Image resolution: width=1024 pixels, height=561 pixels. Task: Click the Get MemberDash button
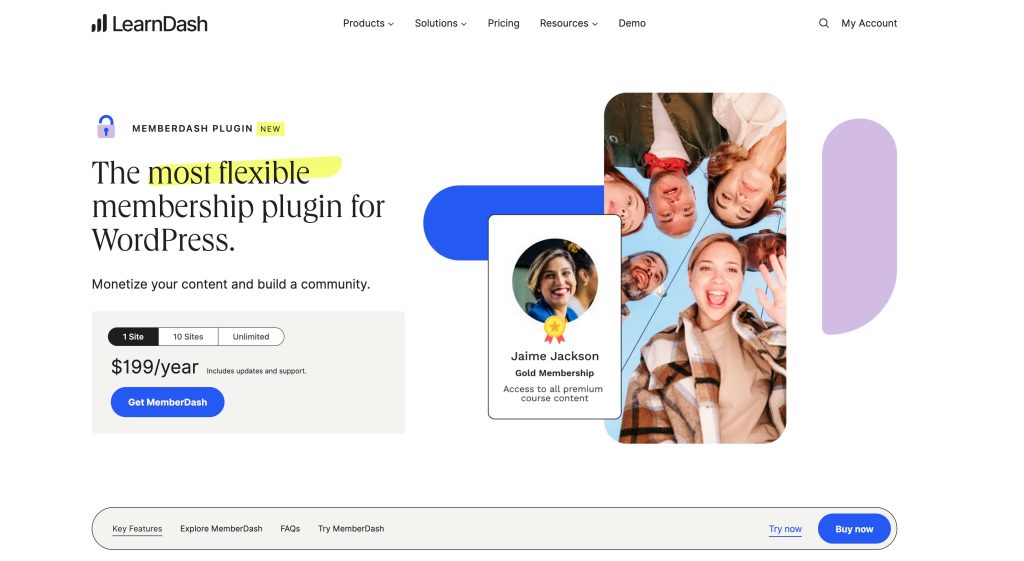point(167,402)
